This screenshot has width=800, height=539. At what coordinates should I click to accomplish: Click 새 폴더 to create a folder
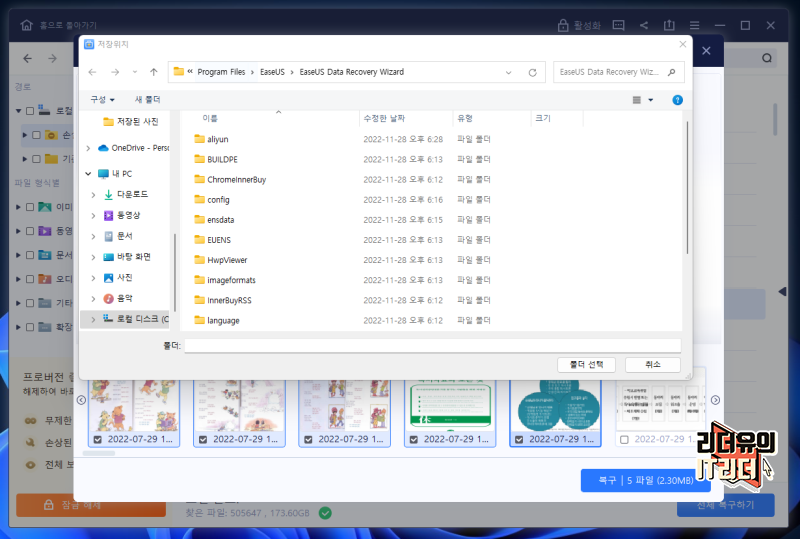147,100
